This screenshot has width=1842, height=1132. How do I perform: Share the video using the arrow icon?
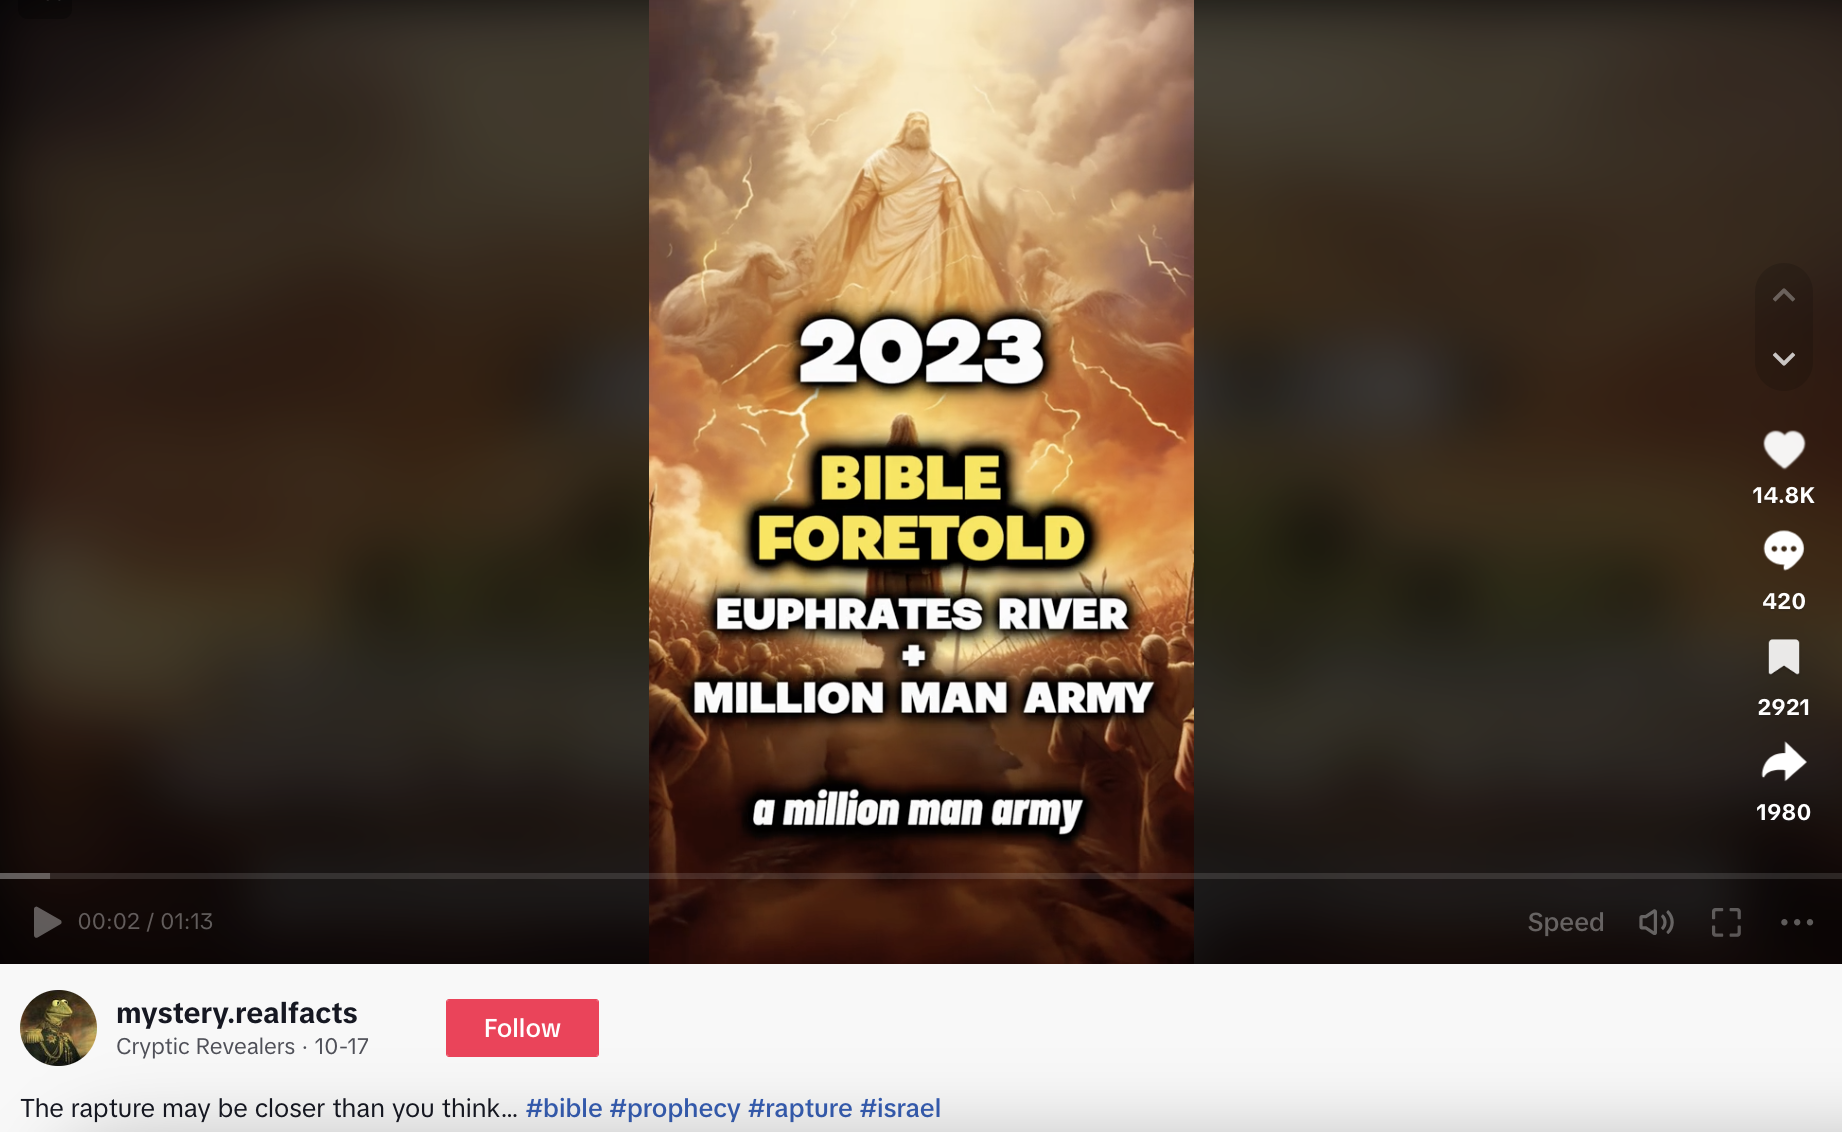(1783, 763)
